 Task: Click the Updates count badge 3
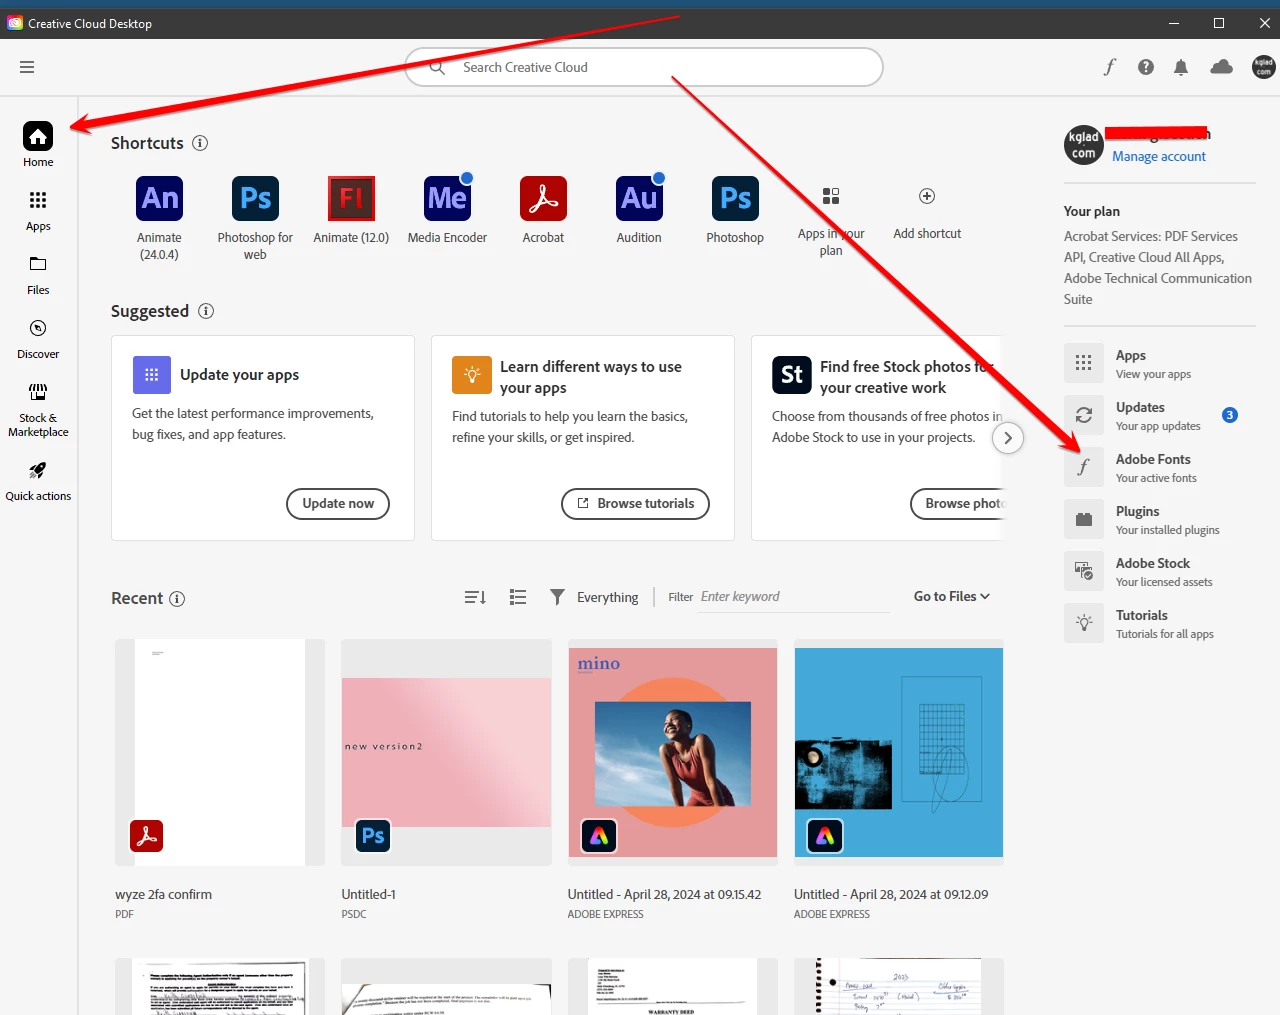click(1230, 415)
